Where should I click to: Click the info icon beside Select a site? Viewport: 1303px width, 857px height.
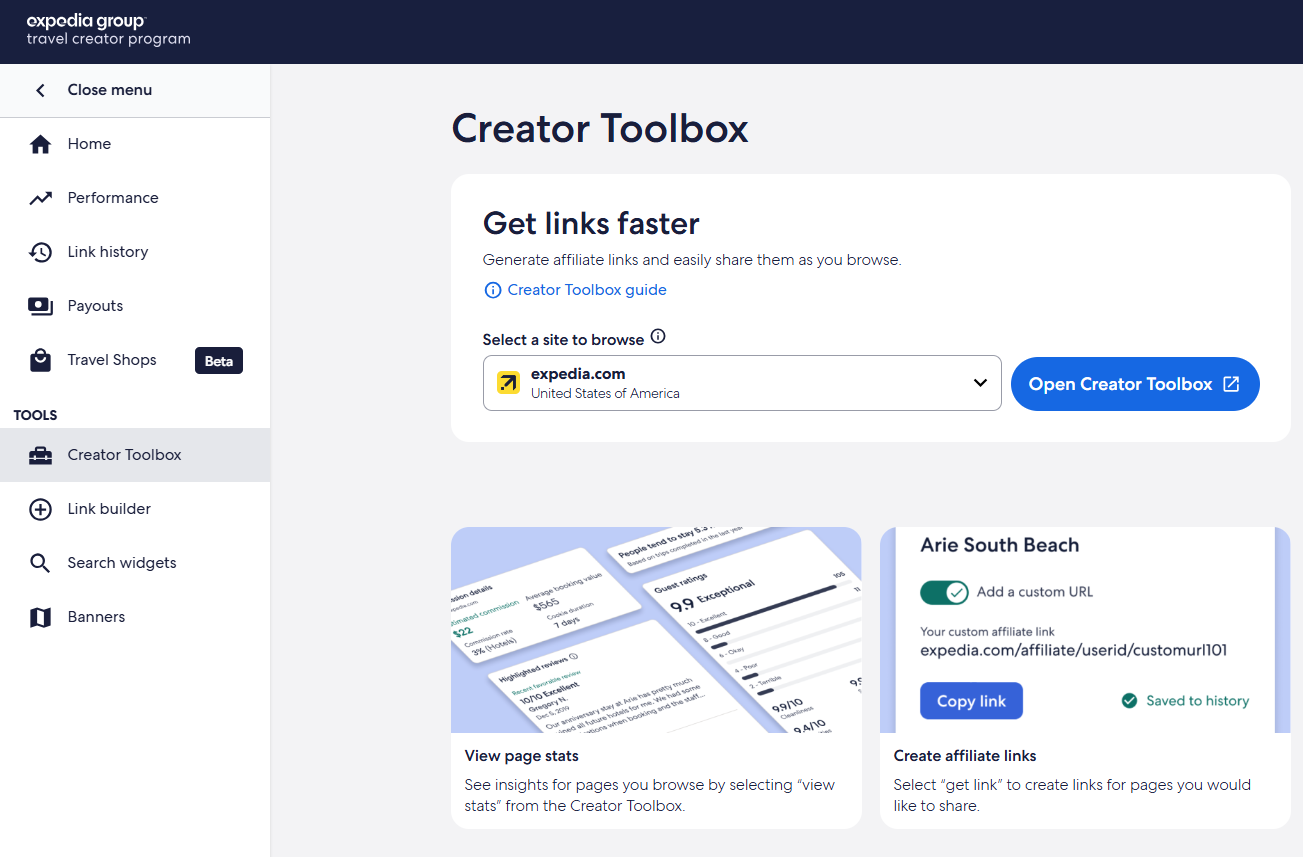[658, 337]
